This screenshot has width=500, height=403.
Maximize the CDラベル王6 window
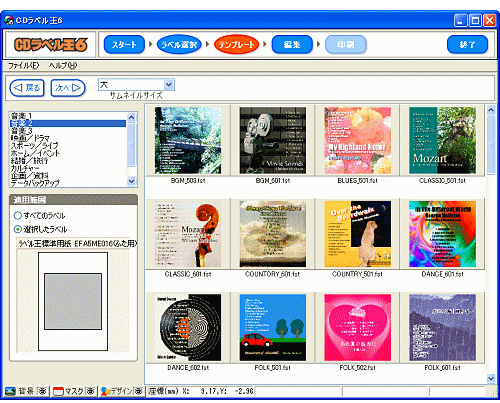[475, 20]
